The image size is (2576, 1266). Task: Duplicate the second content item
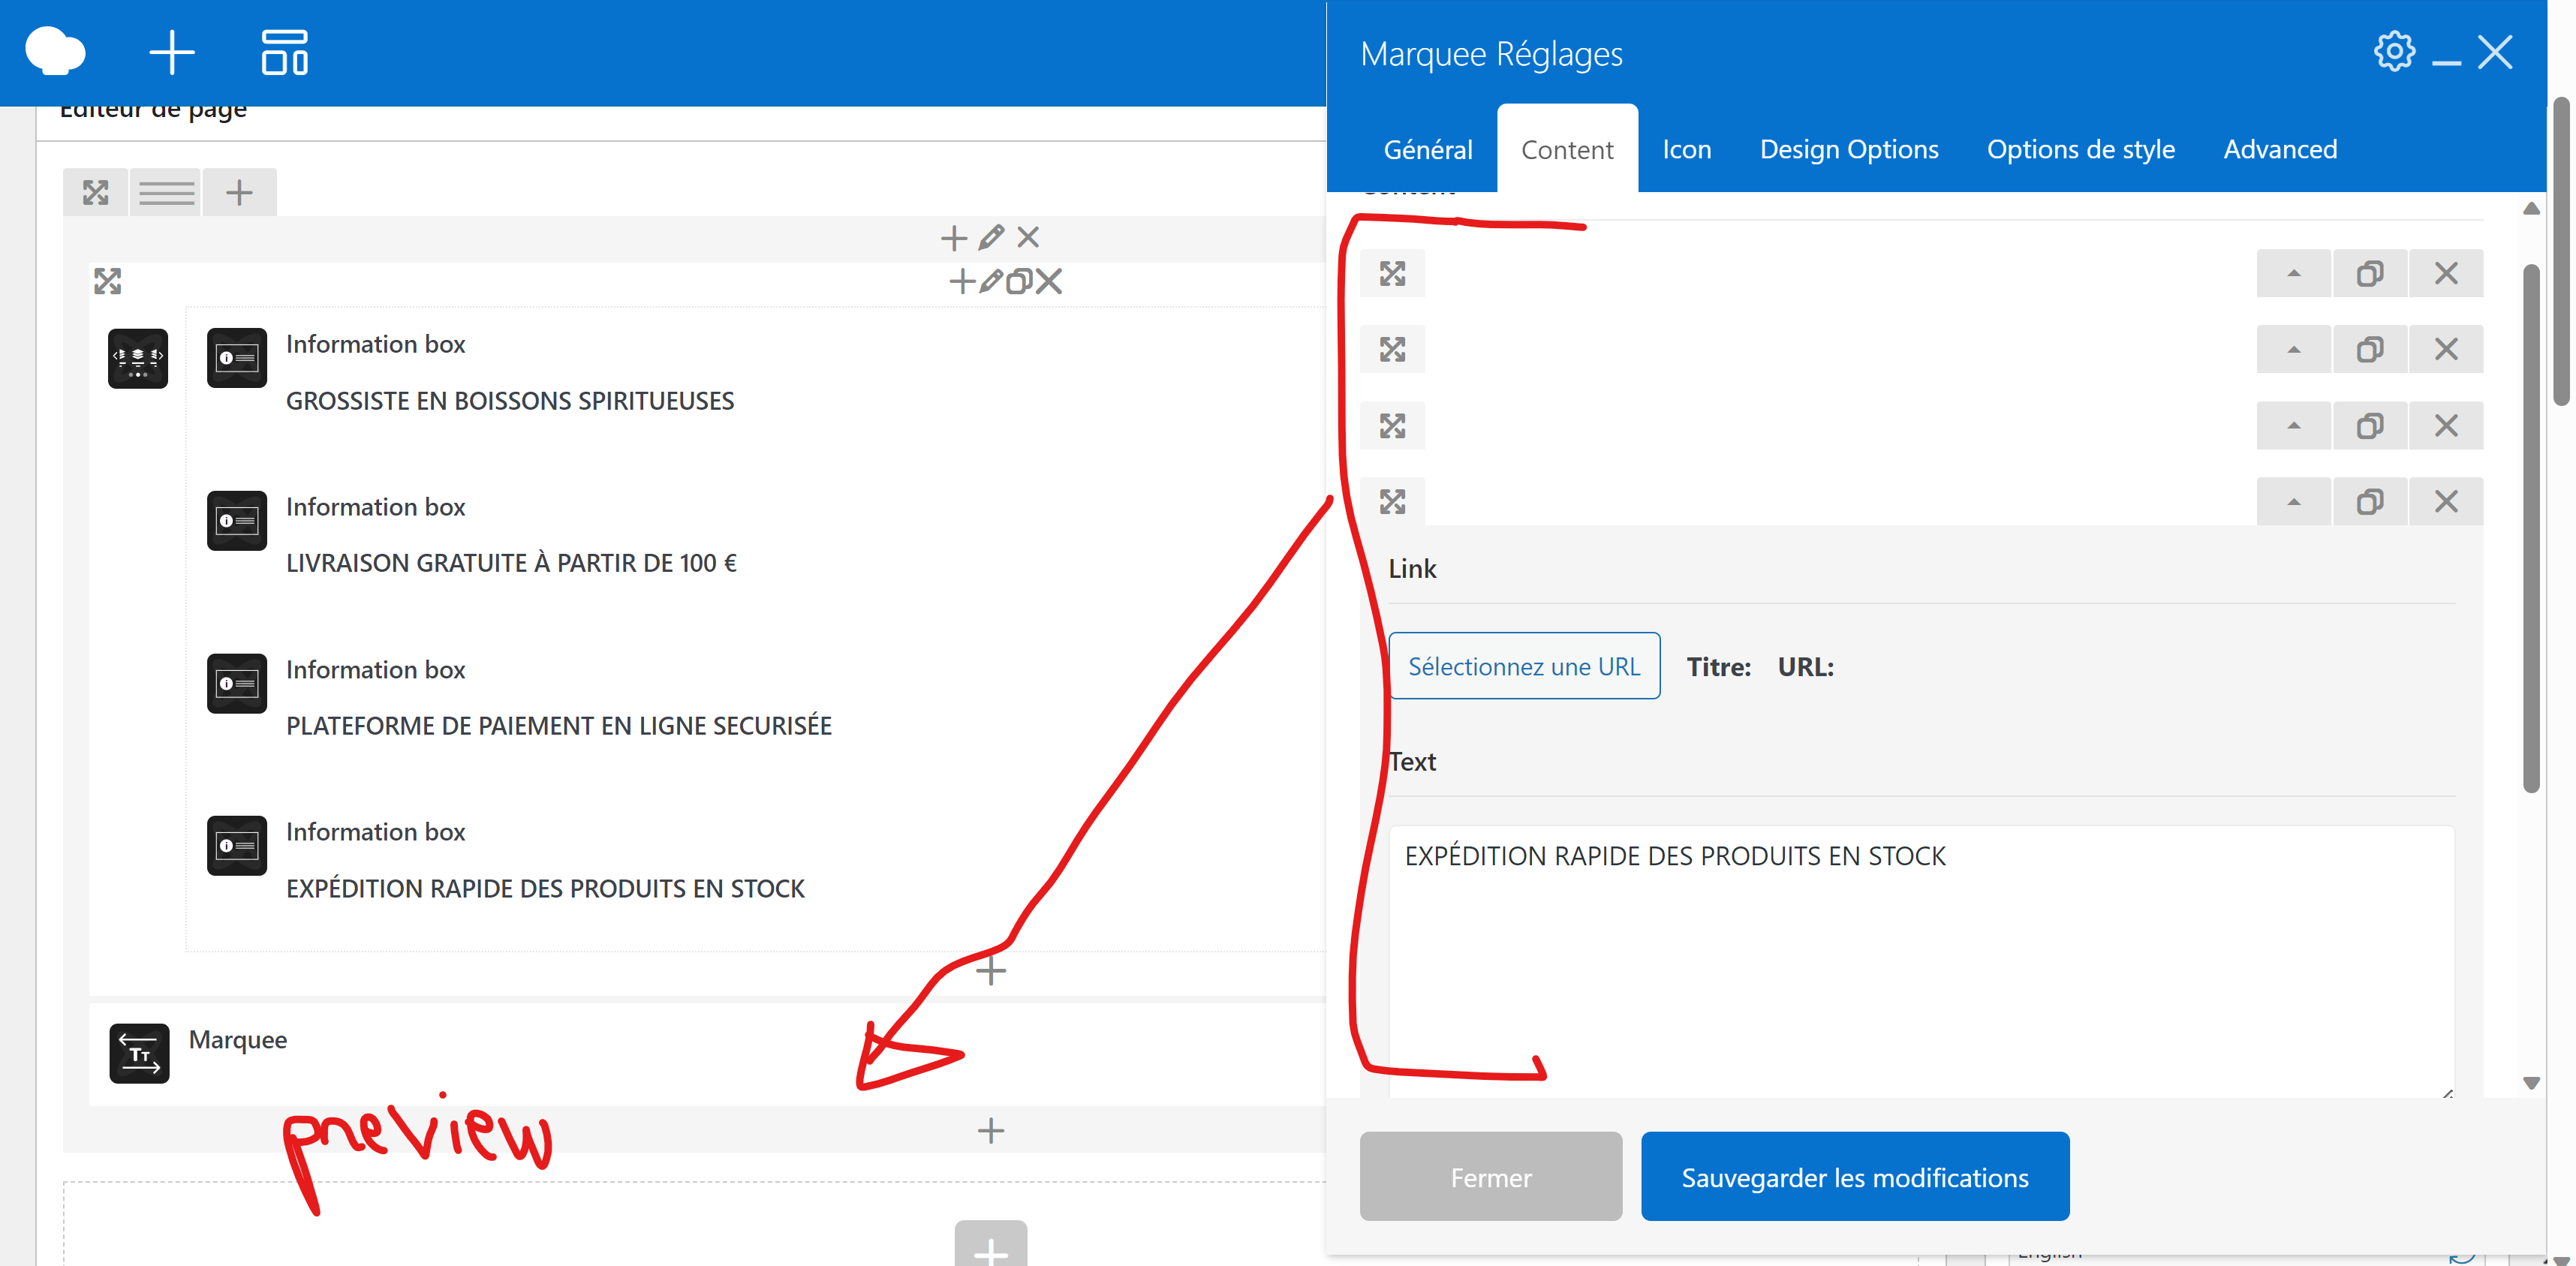2370,349
